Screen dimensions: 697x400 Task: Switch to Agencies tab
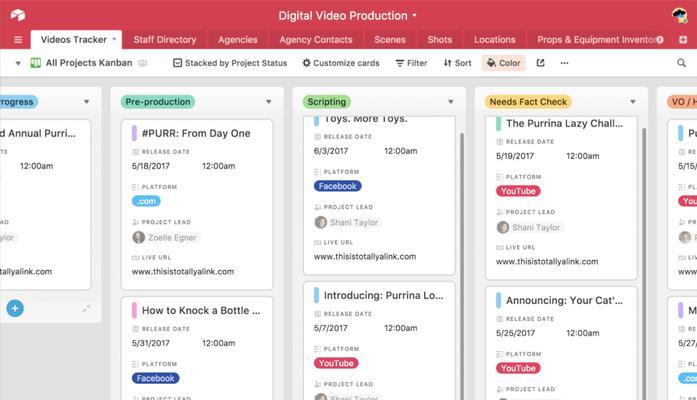[238, 40]
